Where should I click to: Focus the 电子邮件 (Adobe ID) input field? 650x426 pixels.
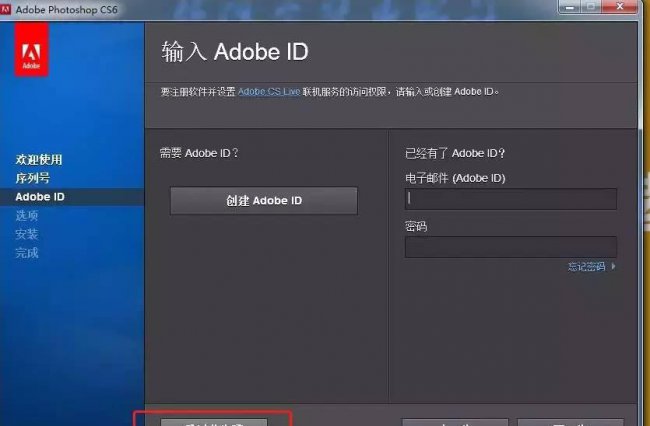511,199
